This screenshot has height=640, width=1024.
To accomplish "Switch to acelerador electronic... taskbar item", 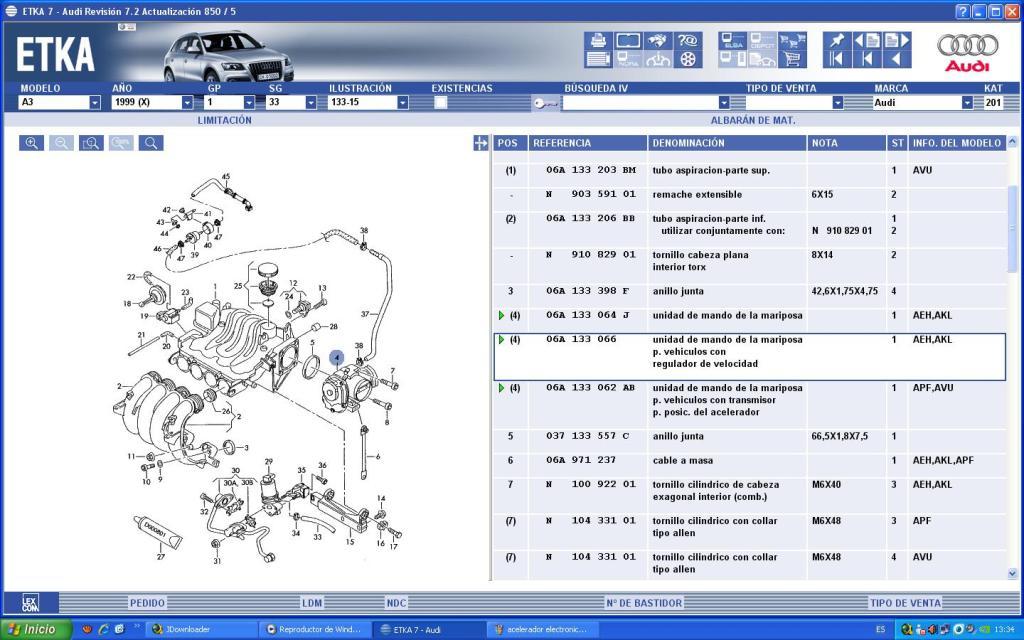I will (x=542, y=630).
